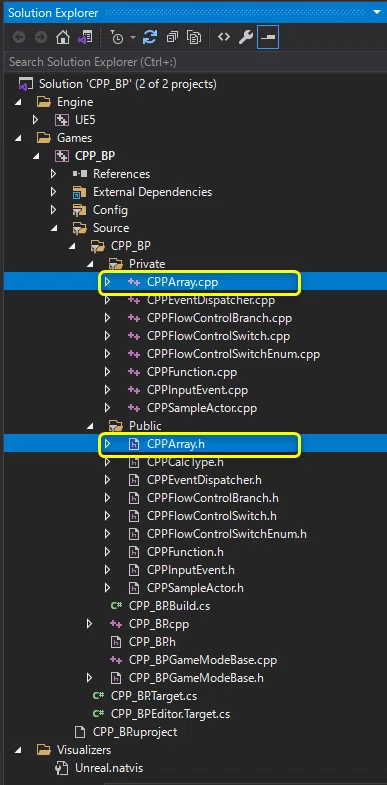The height and width of the screenshot is (785, 387).
Task: Collapse the Visualizers folder
Action: (x=18, y=750)
